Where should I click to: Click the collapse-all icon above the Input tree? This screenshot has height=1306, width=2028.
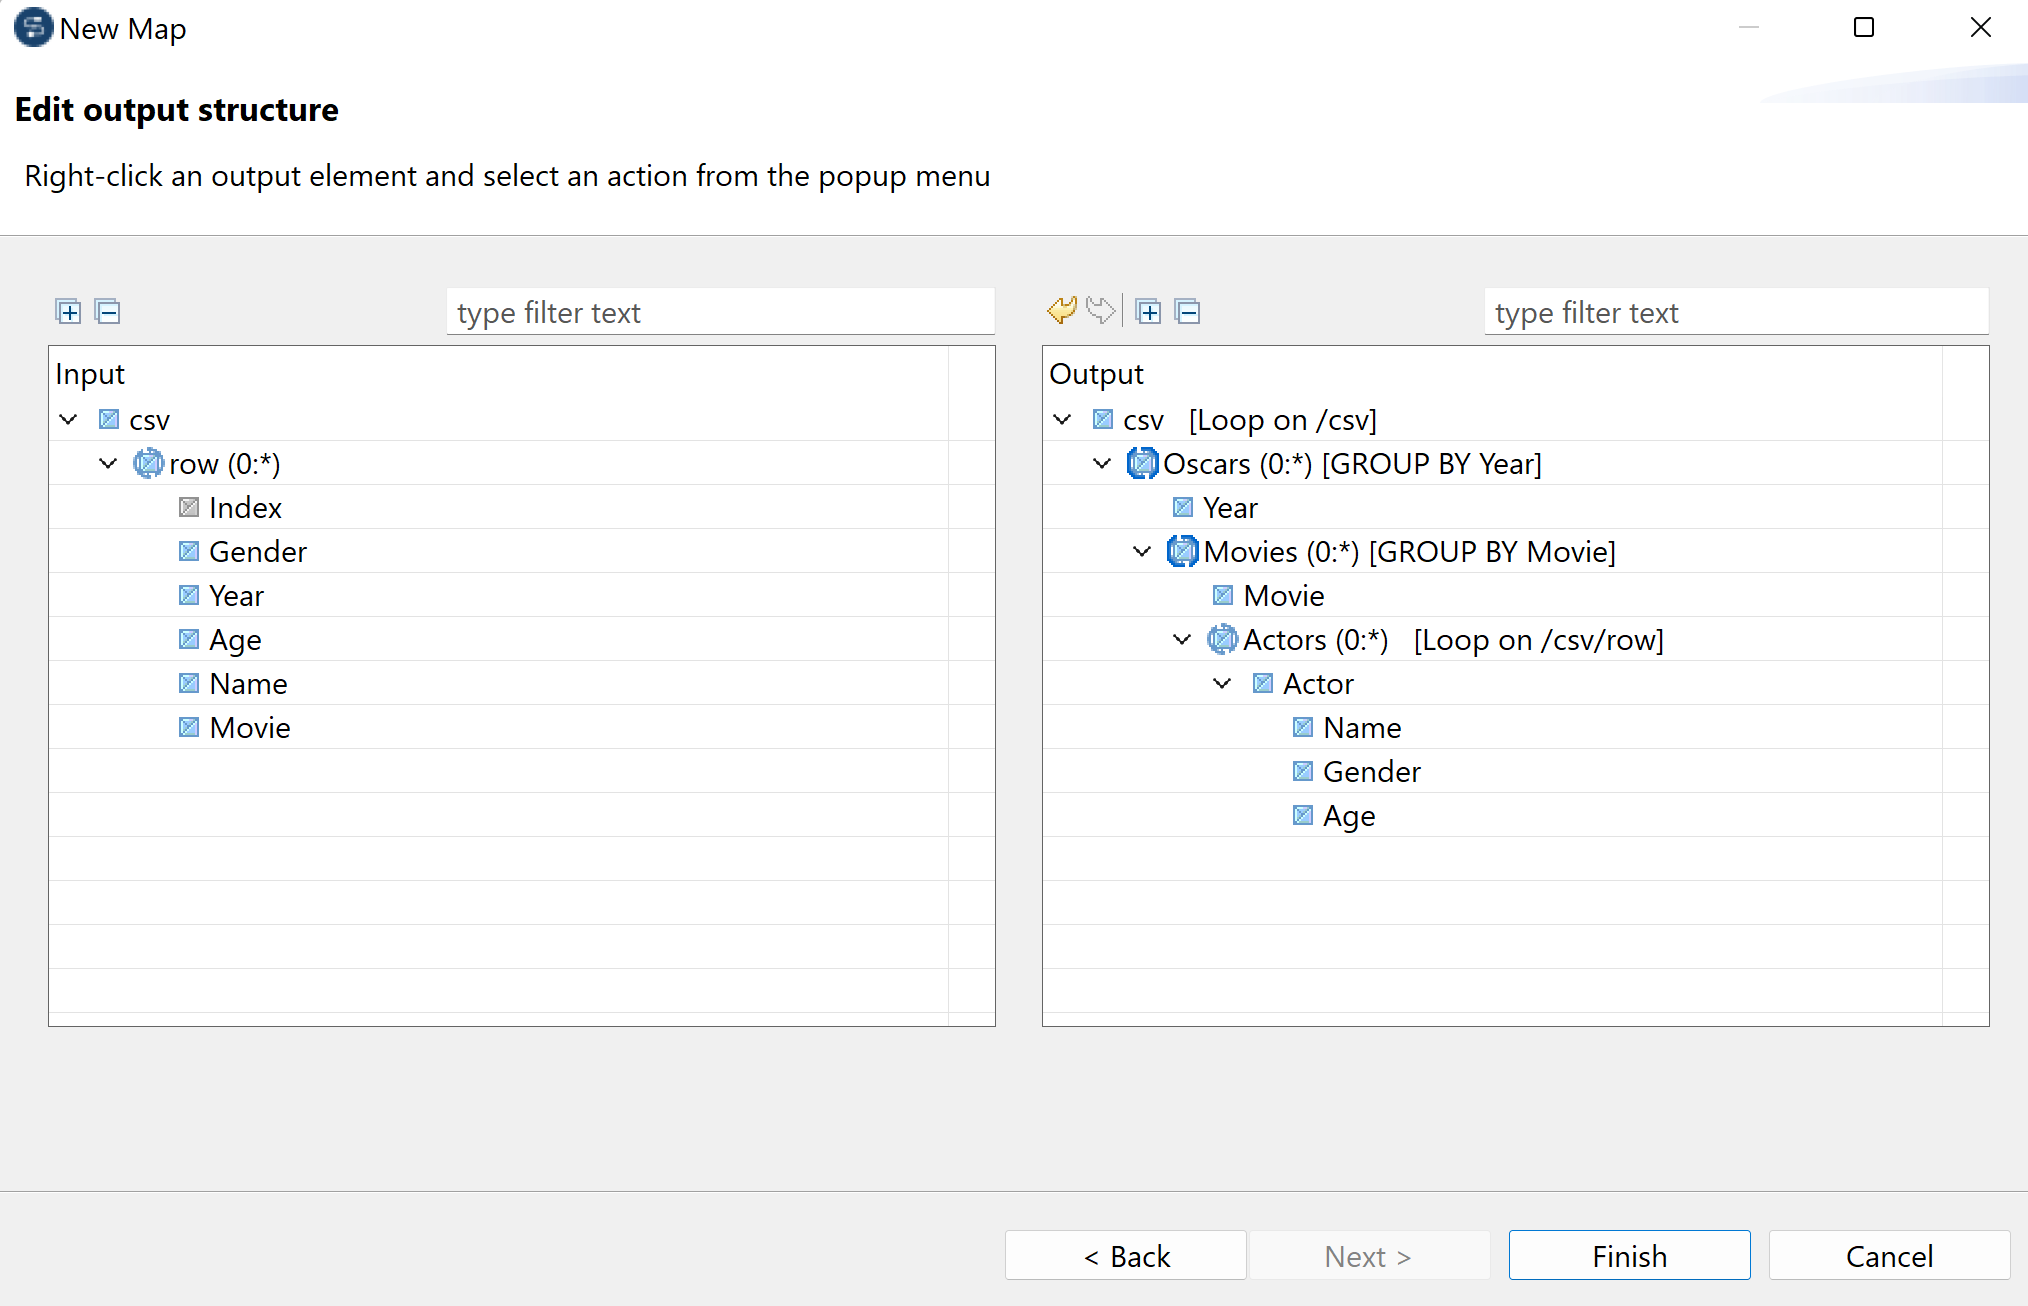tap(107, 311)
